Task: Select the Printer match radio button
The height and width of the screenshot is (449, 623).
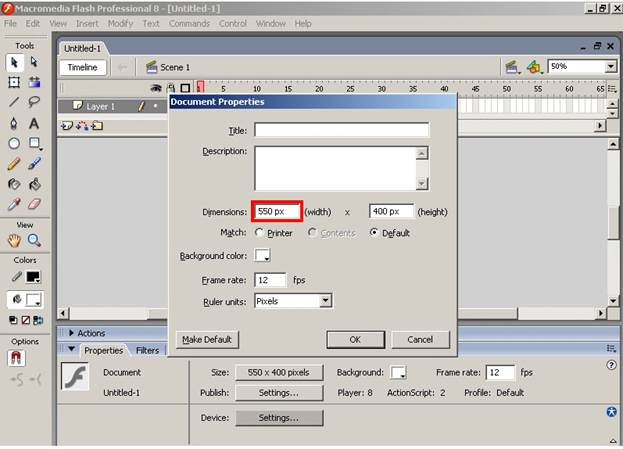Action: coord(259,232)
